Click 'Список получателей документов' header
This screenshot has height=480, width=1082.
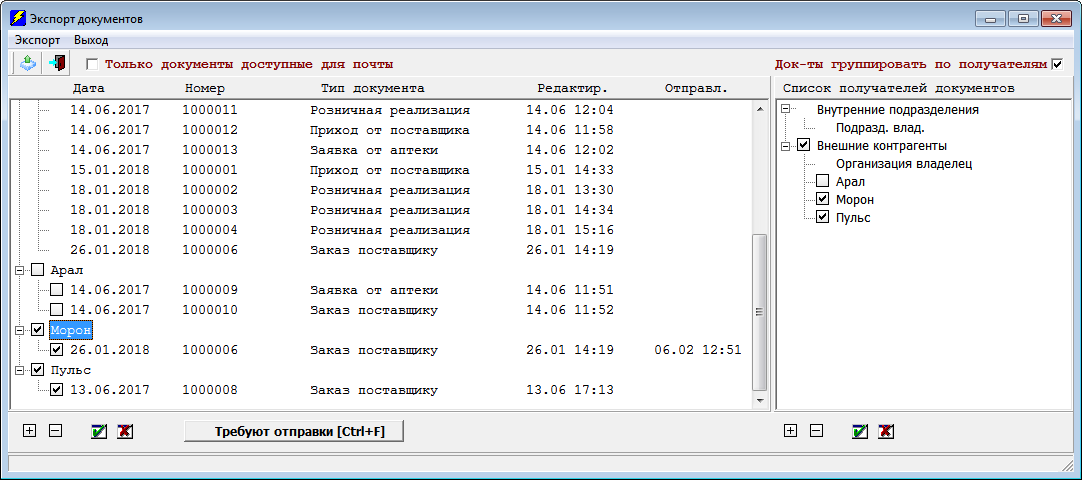(899, 88)
